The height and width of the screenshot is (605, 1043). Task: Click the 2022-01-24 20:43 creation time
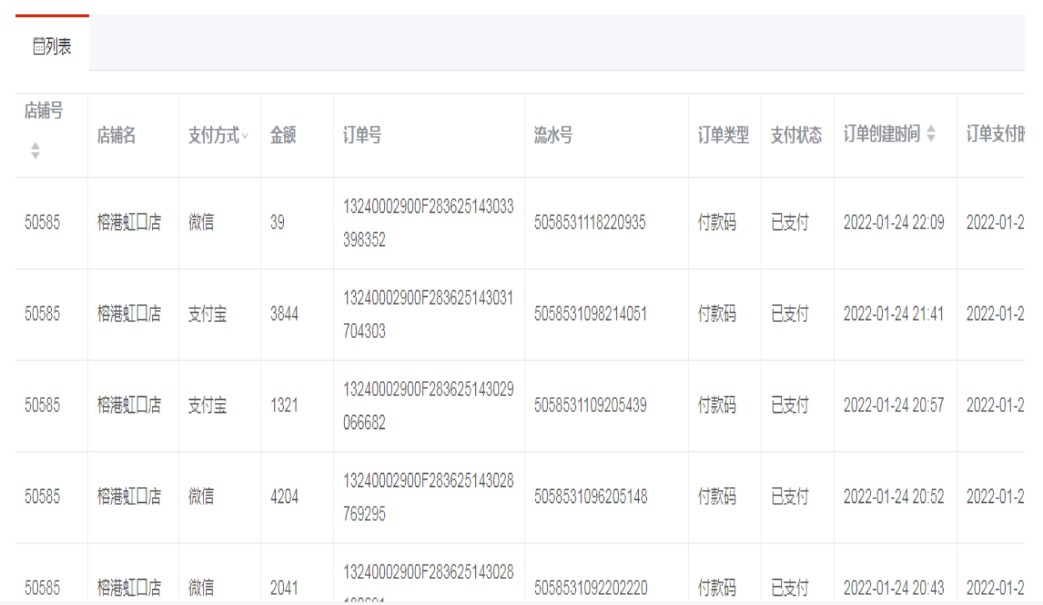(x=893, y=587)
